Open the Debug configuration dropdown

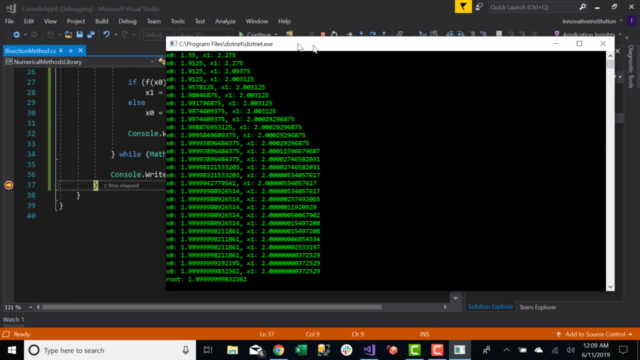(158, 35)
